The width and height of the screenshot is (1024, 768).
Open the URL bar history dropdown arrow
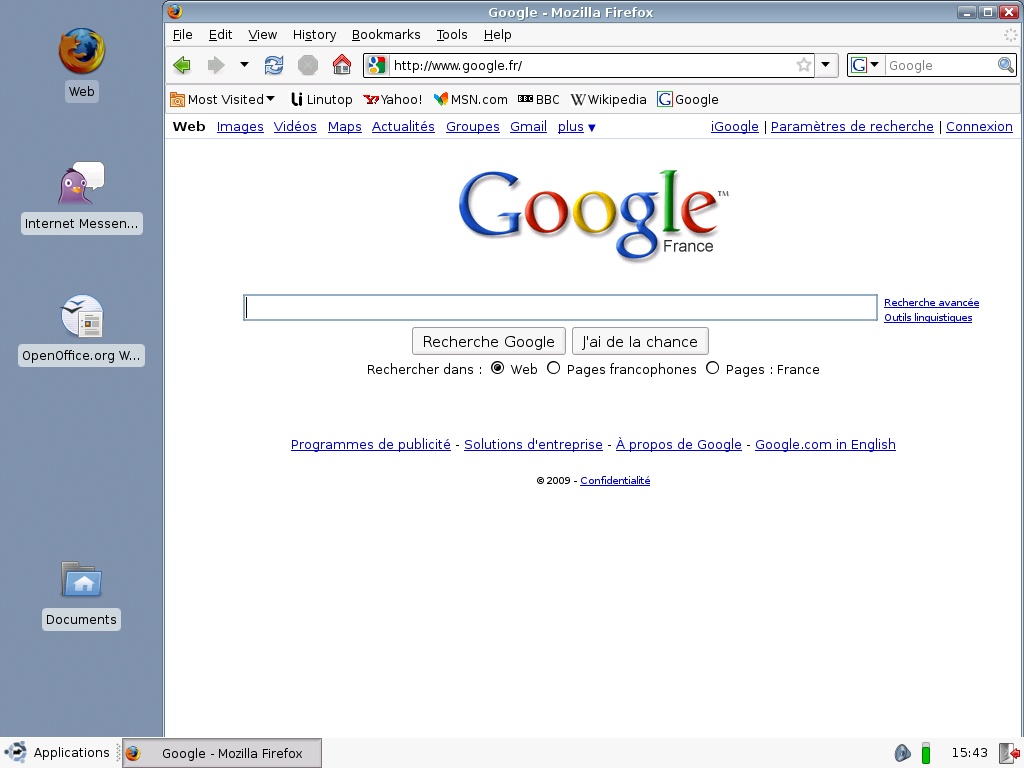click(825, 65)
